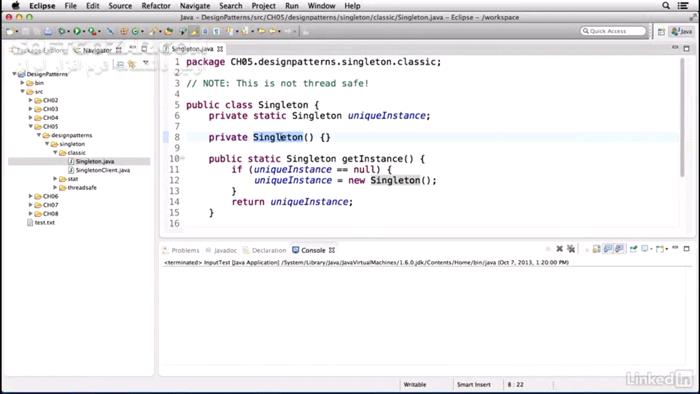Open Run button dropdown arrow
Screen dimensions: 700x394
(x=84, y=31)
